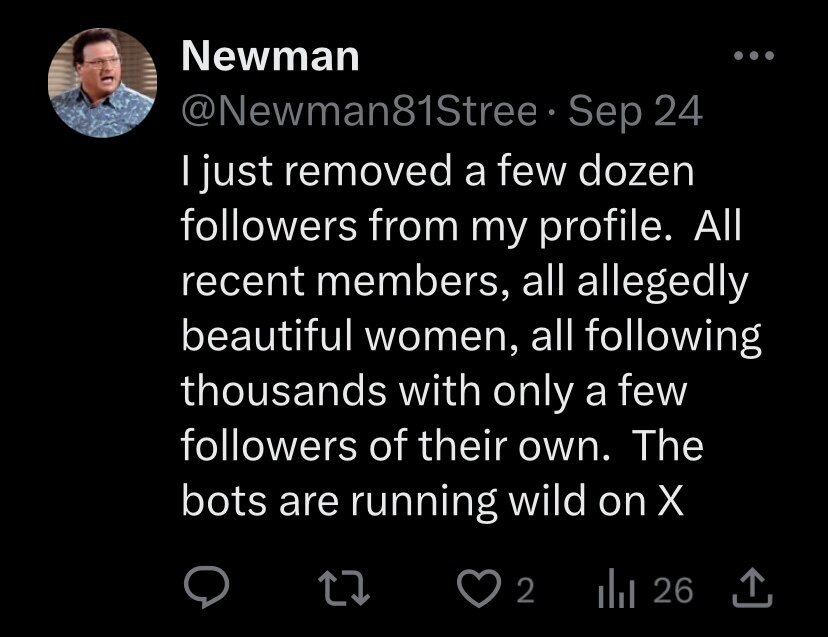Click the phrase 'beautiful women, all following'
The width and height of the screenshot is (828, 637).
click(471, 338)
